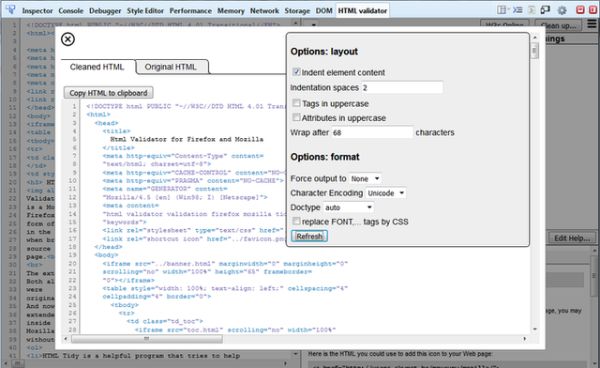Close the cleanup dialog with the X icon

[x=68, y=39]
